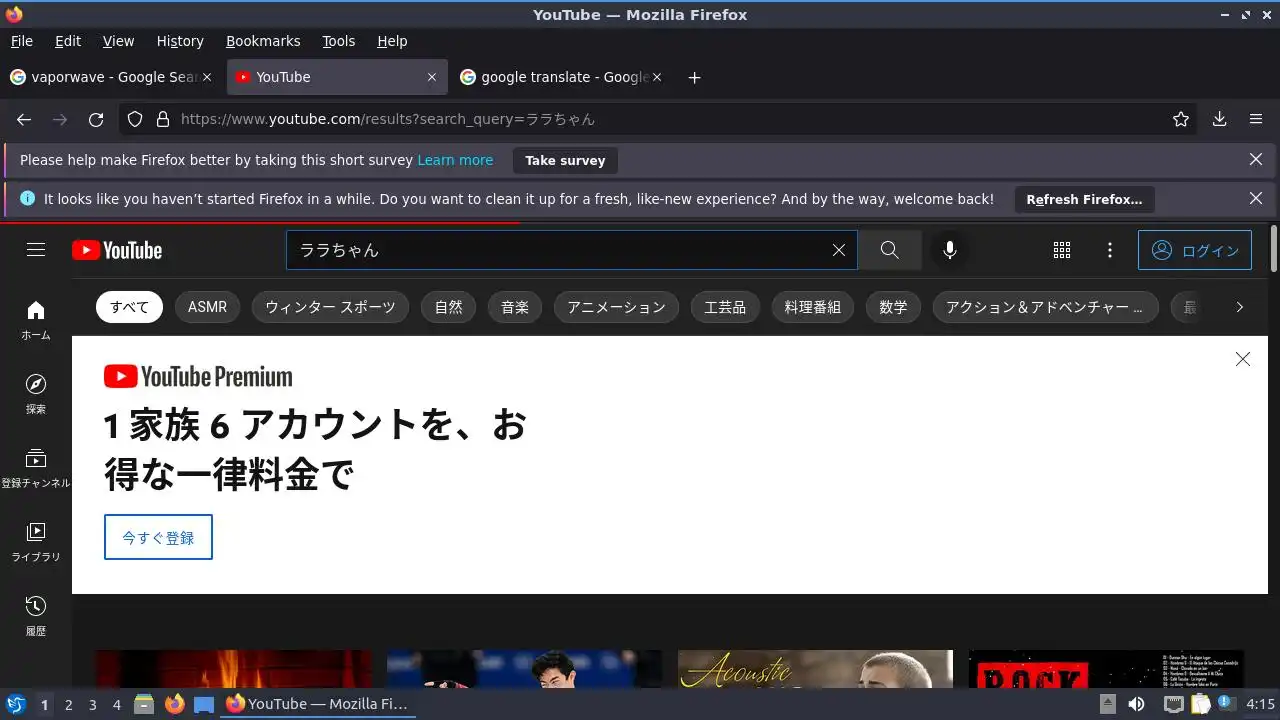
Task: Go to ホーム in the sidebar
Action: click(x=36, y=320)
